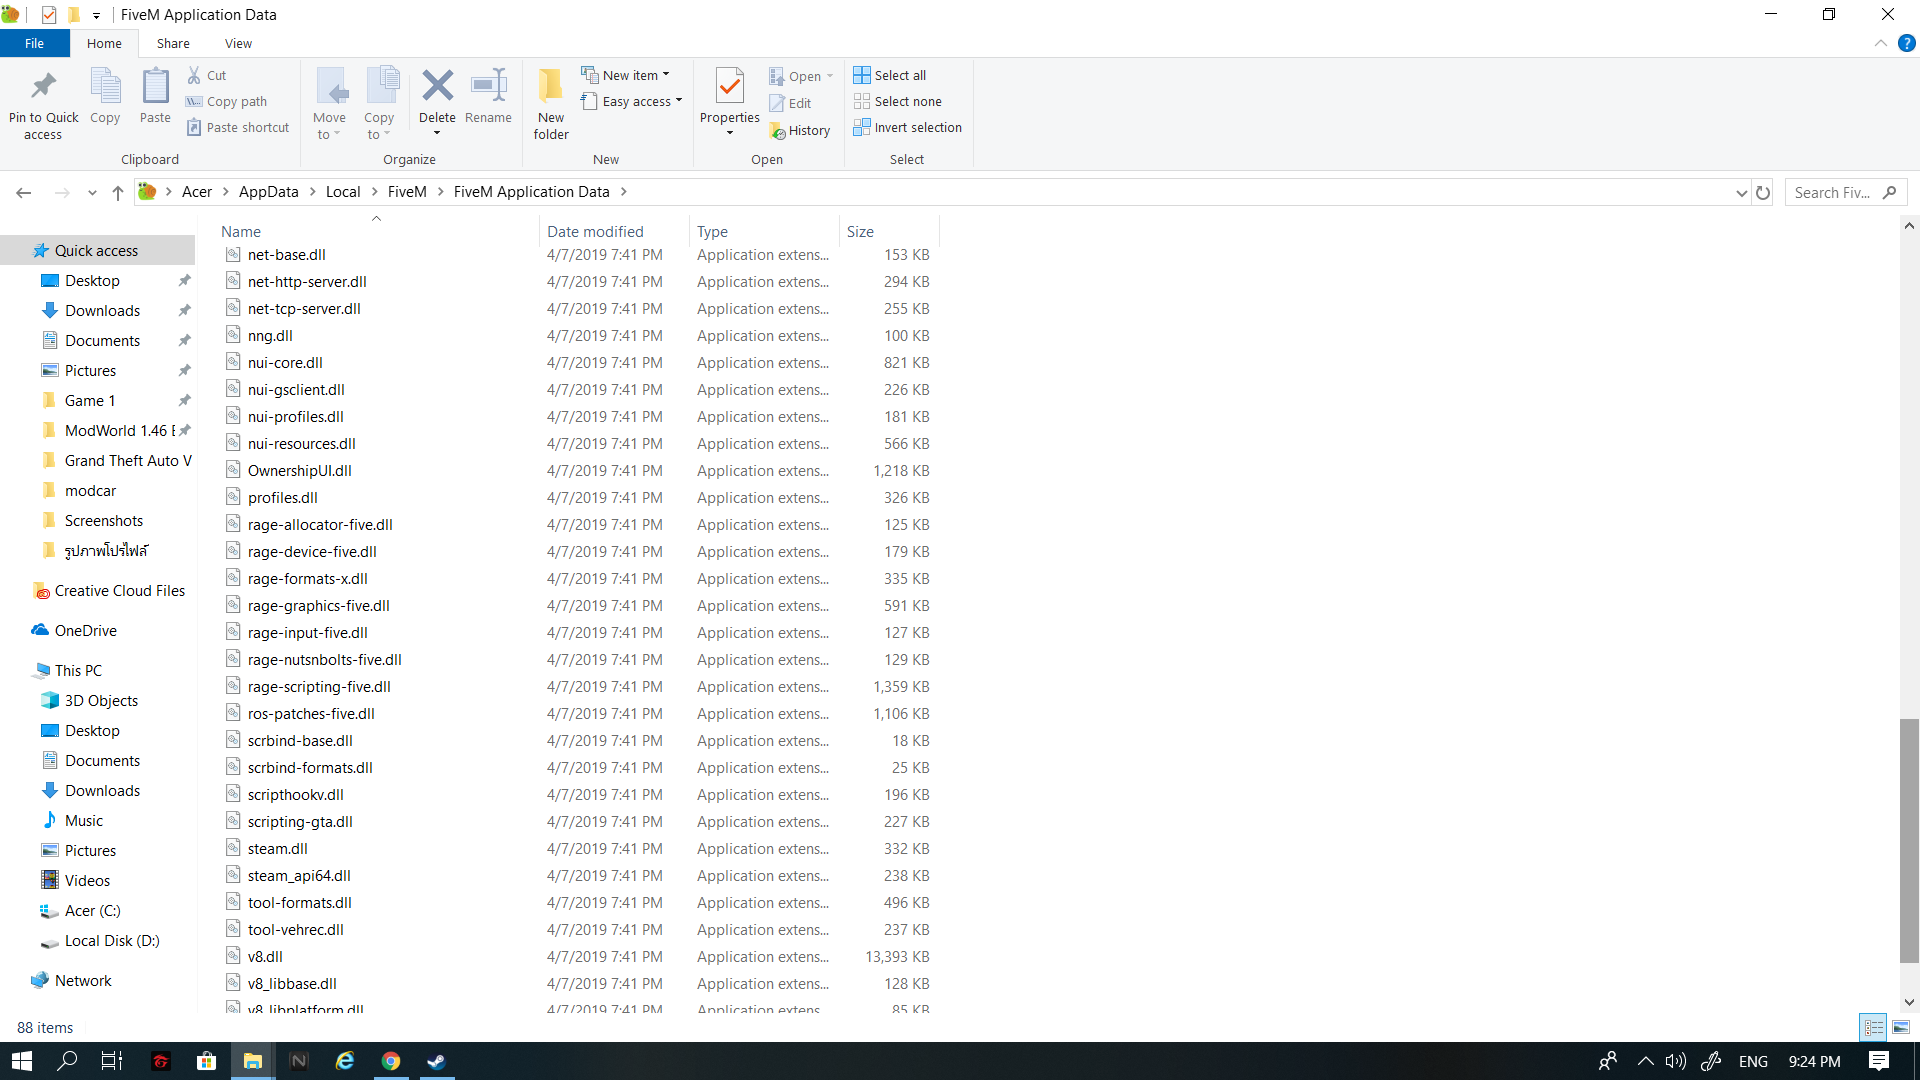The height and width of the screenshot is (1080, 1920).
Task: Expand the Open command dropdown
Action: (830, 76)
